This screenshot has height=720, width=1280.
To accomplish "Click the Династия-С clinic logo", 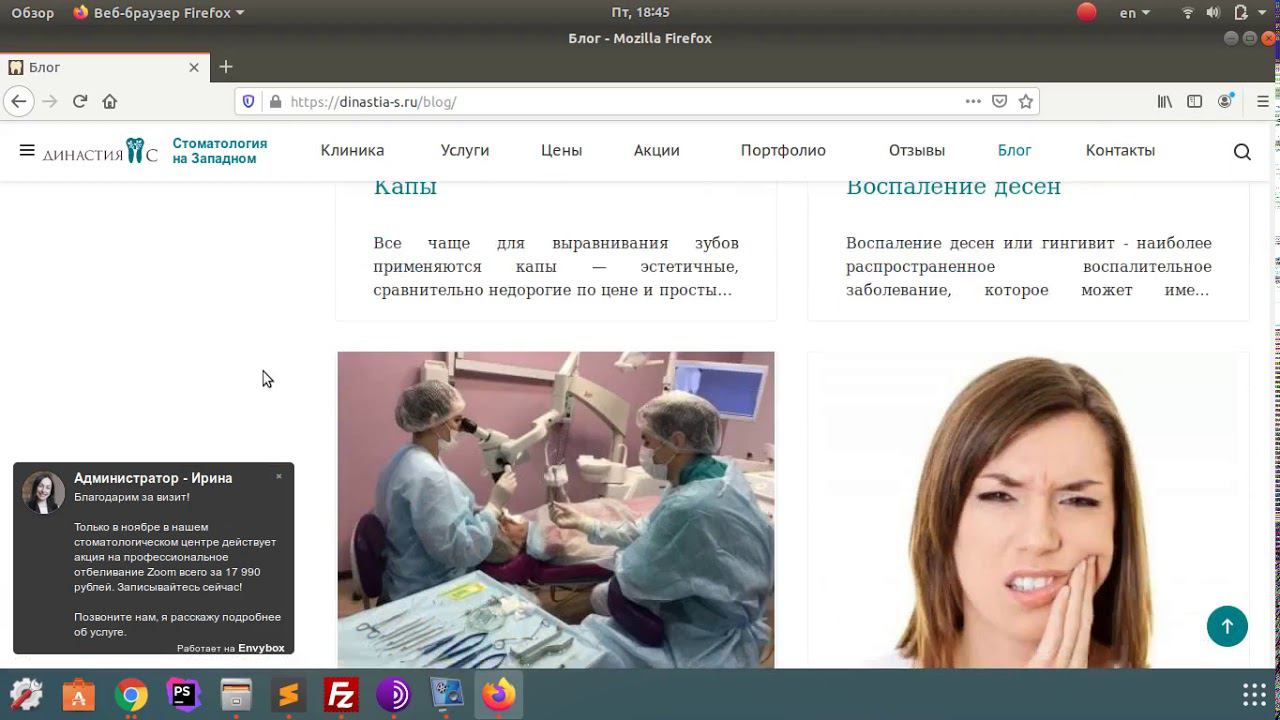I will point(100,151).
